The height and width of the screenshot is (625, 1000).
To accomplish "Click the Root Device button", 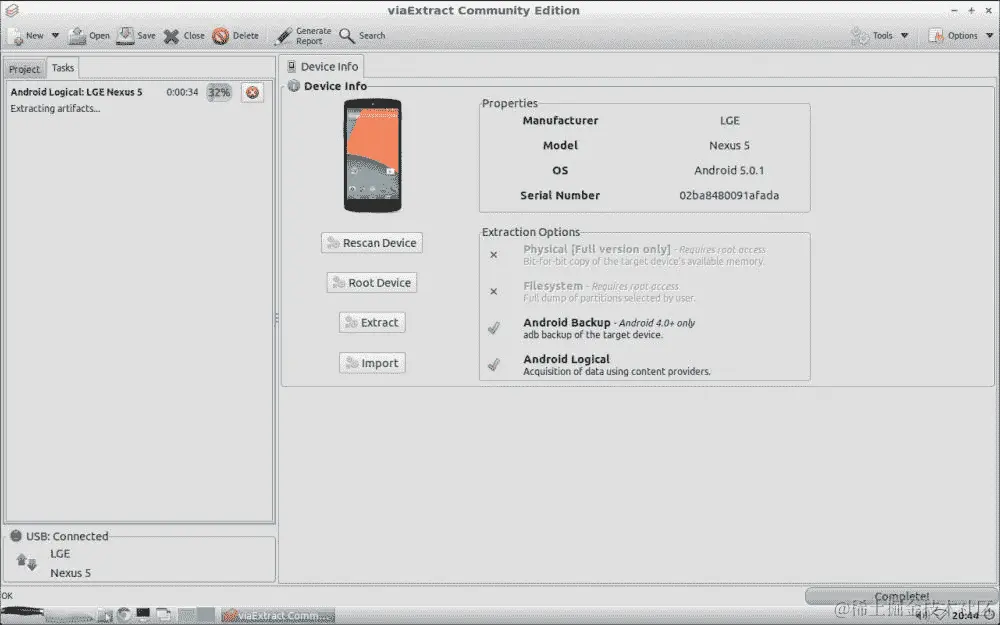I will 372,283.
